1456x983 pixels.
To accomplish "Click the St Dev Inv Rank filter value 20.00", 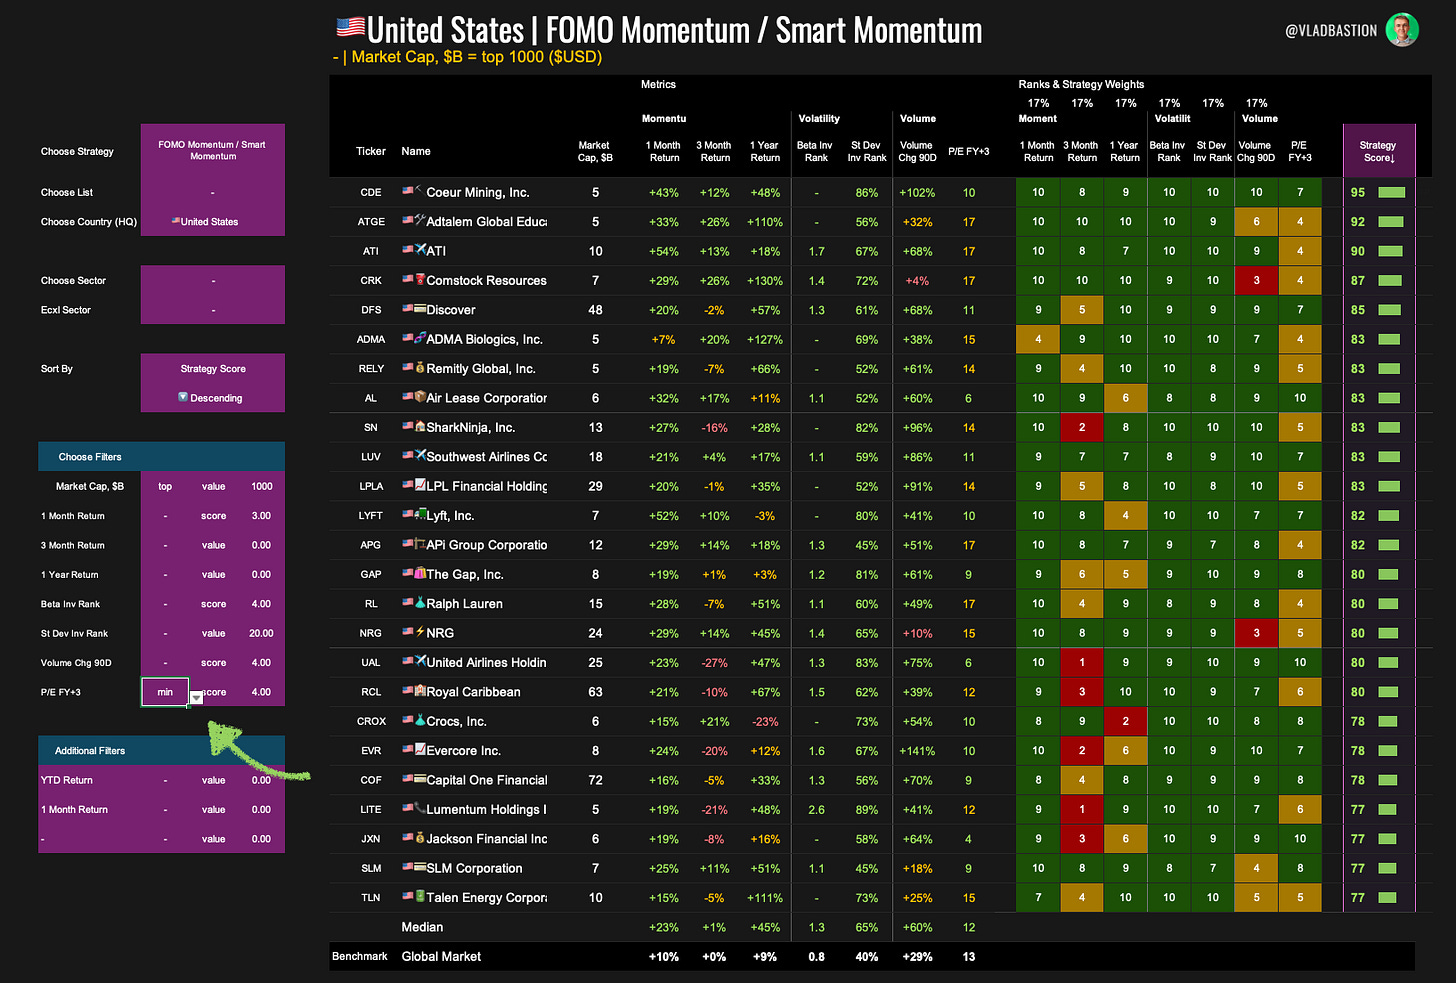I will click(262, 633).
